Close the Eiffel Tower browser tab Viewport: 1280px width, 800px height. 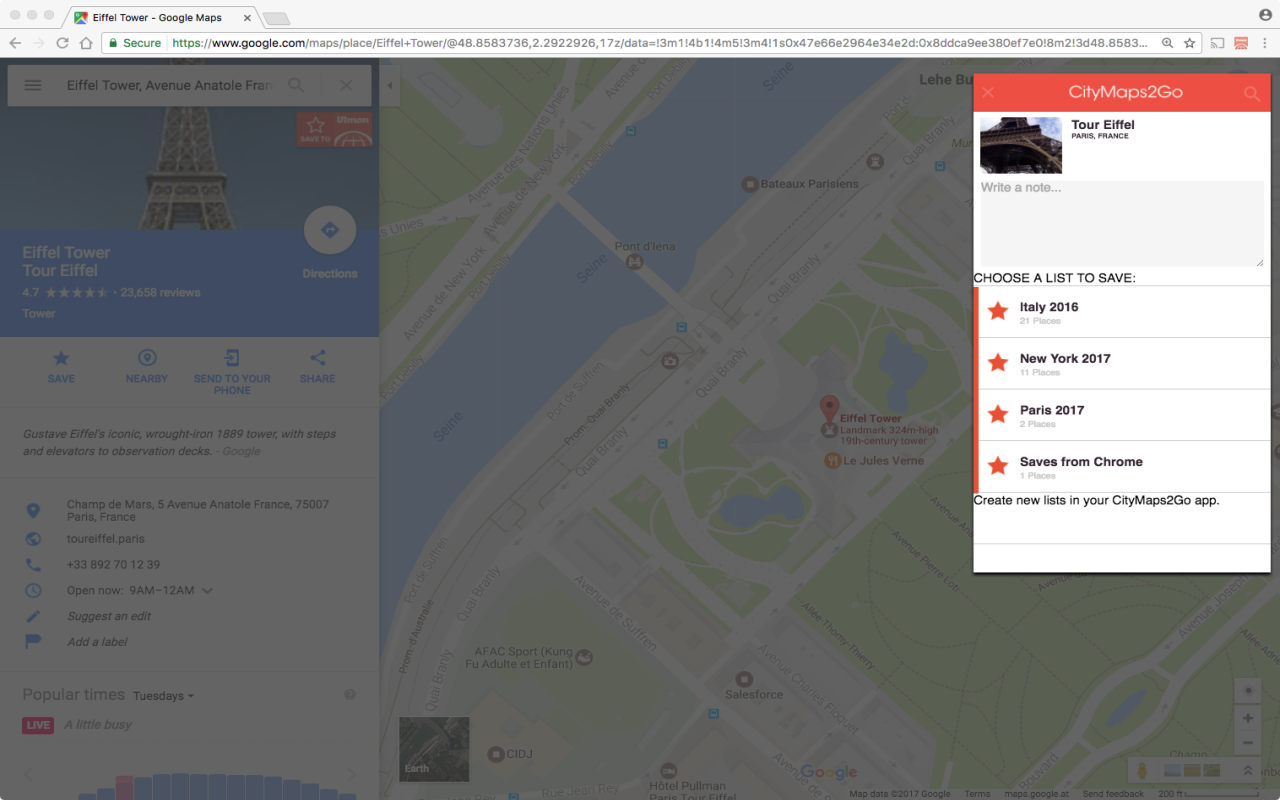click(247, 17)
